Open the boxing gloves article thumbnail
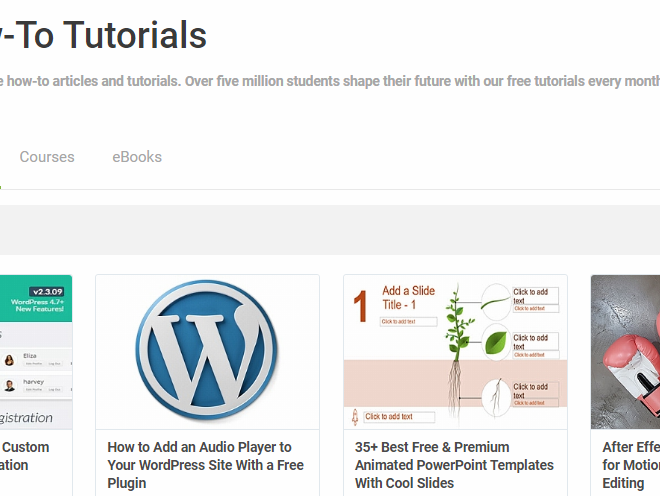Viewport: 660px width, 496px height. pos(625,352)
